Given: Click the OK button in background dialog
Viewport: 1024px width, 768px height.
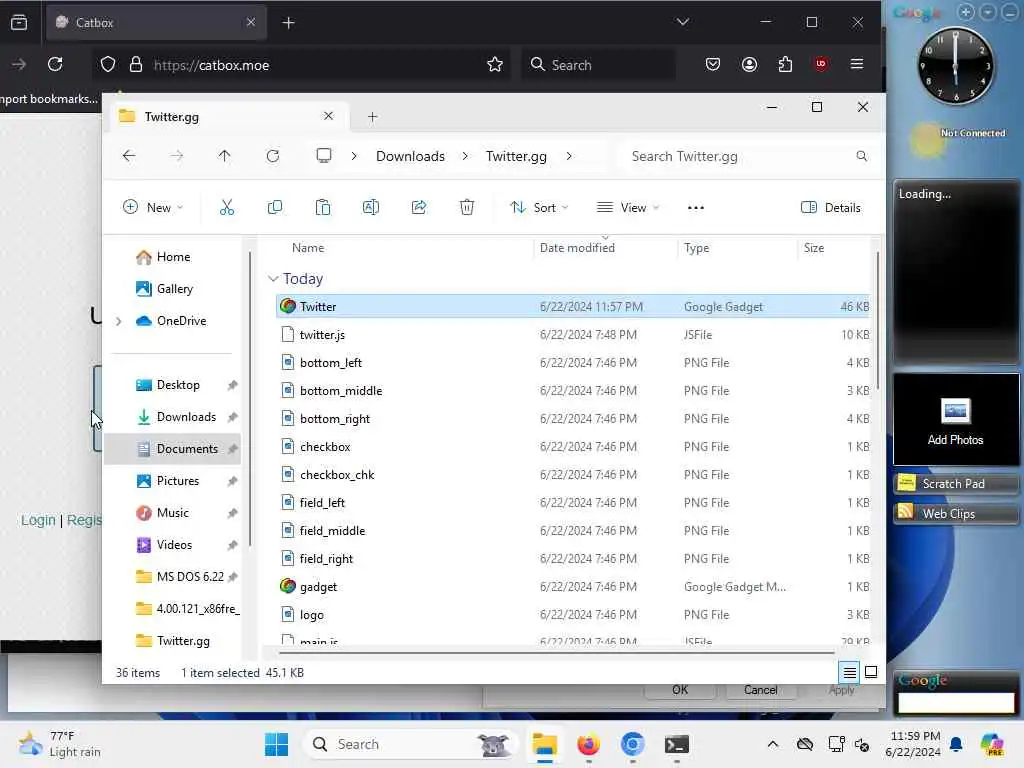Looking at the screenshot, I should click(680, 690).
